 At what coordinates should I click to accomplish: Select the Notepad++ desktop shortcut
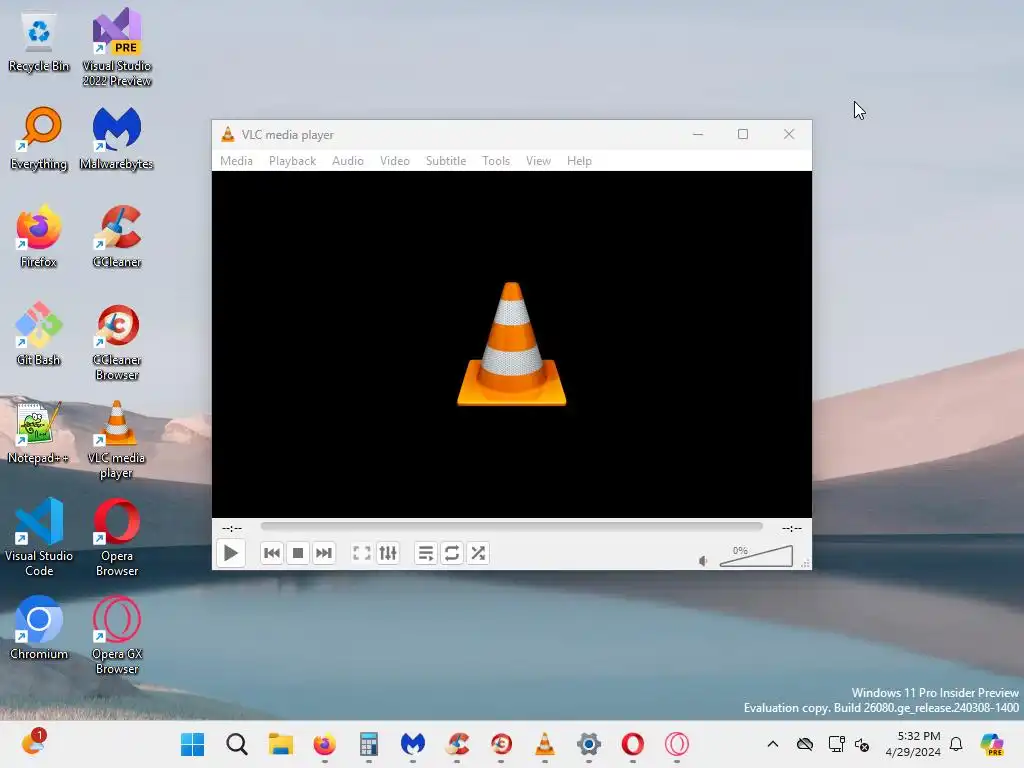39,432
